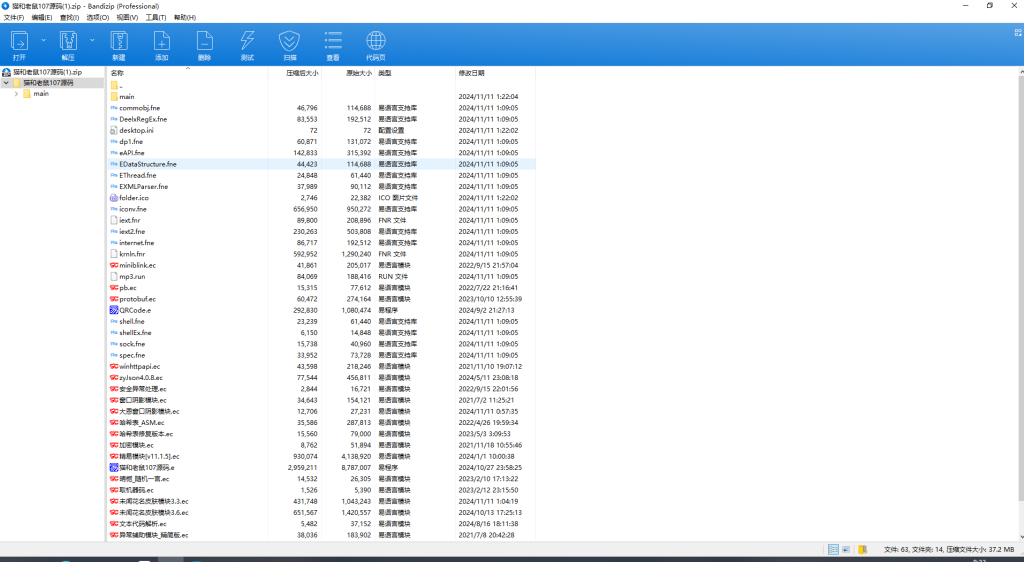This screenshot has height=562, width=1024.
Task: Select 未闻花名皮肤模块3.3.ec file
Action: coord(153,501)
